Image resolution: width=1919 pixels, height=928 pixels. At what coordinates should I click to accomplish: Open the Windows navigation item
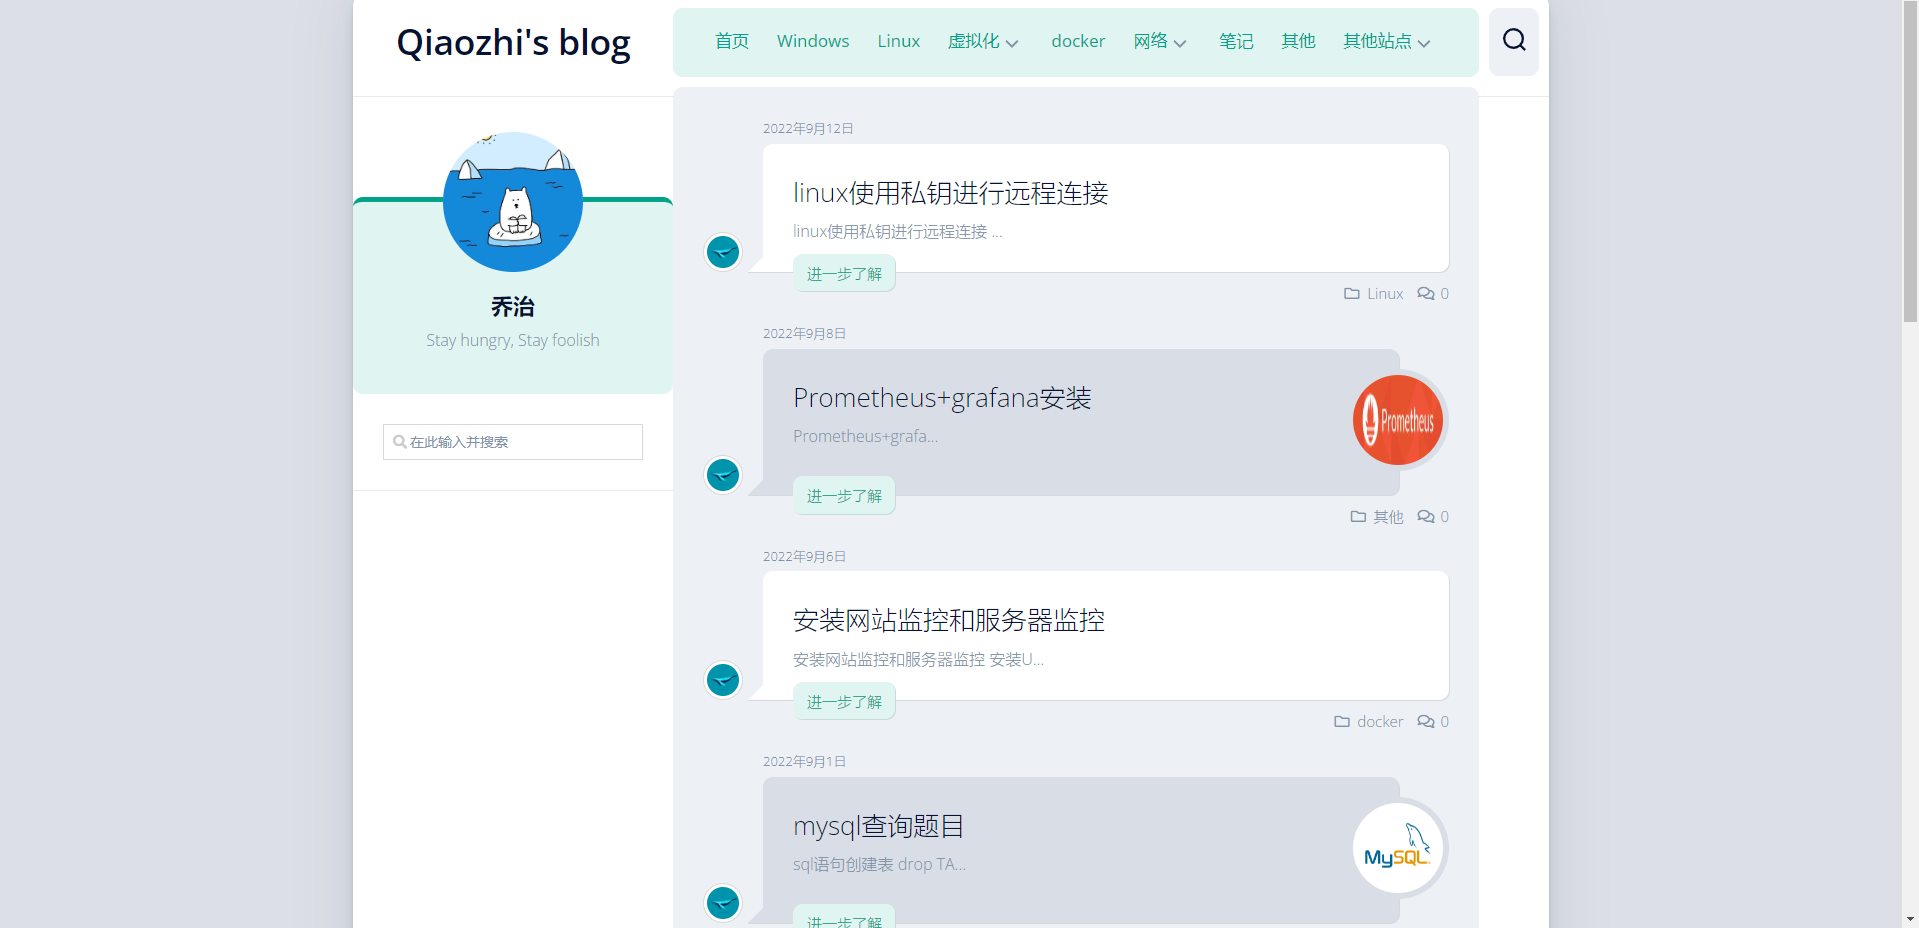[x=813, y=42]
